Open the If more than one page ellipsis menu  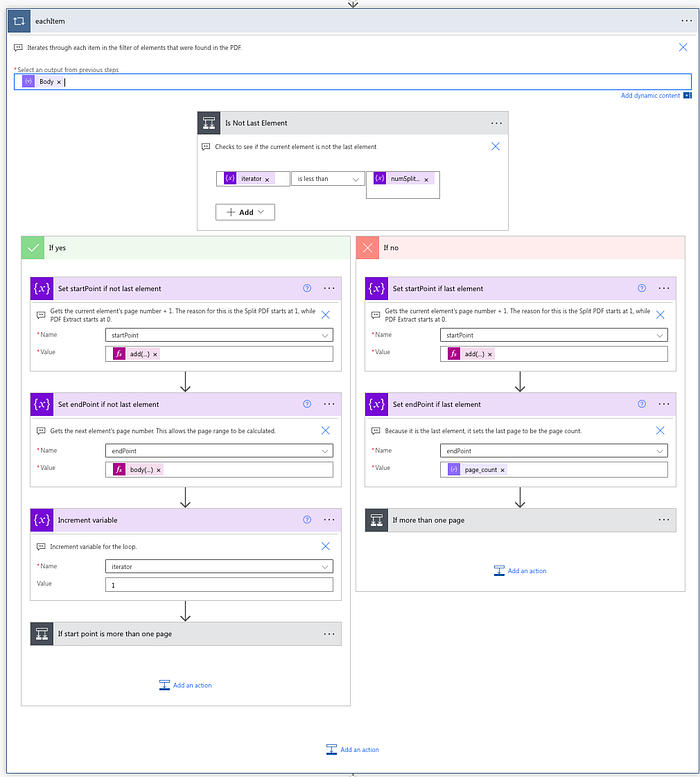coord(664,519)
